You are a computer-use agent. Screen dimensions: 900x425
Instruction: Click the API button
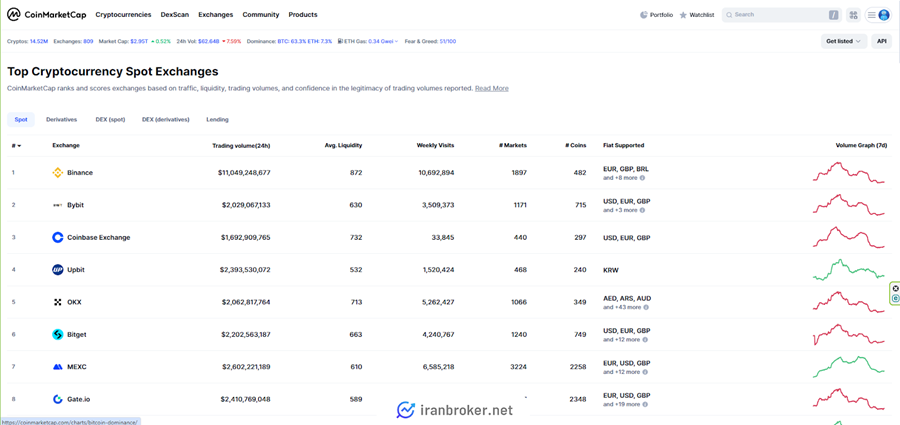[882, 41]
